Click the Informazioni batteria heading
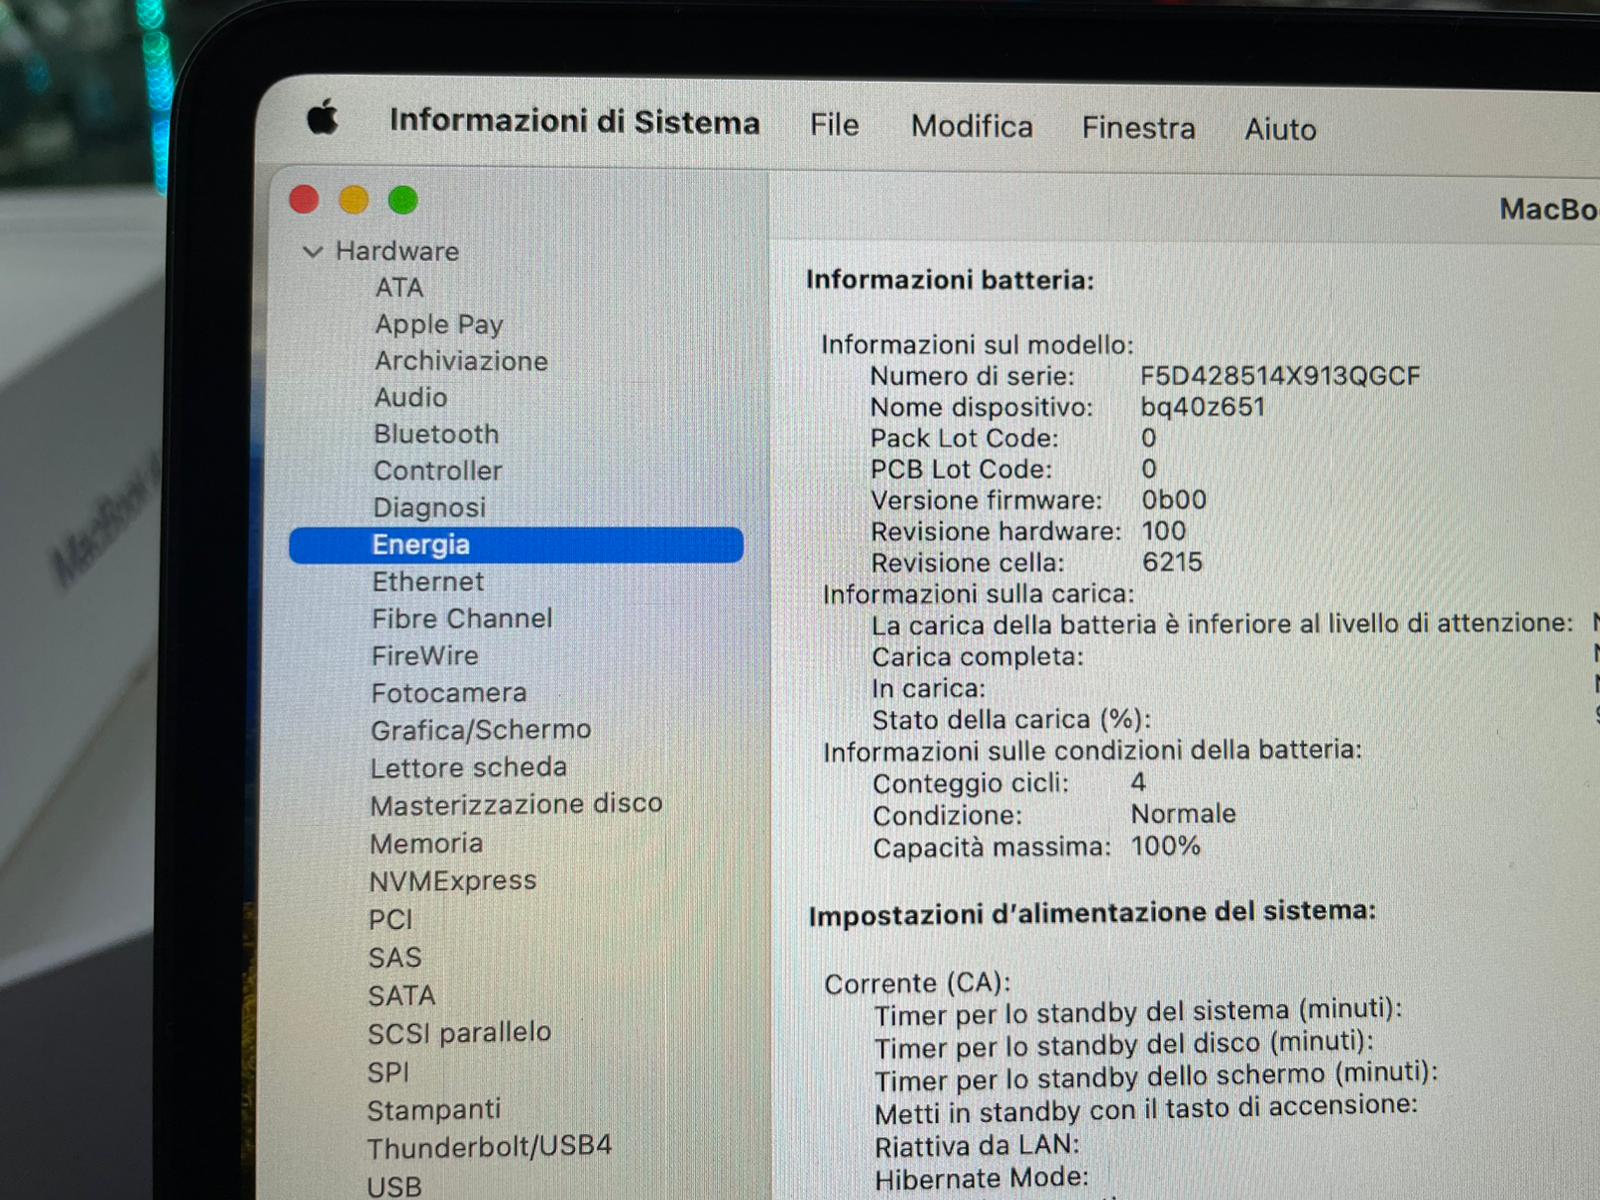1600x1200 pixels. (950, 280)
